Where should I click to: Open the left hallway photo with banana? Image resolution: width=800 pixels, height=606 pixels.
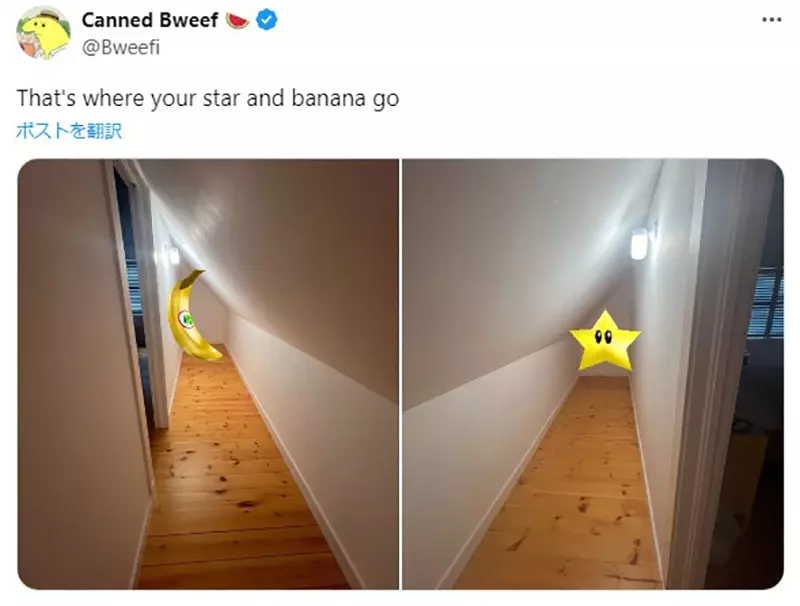coord(208,374)
